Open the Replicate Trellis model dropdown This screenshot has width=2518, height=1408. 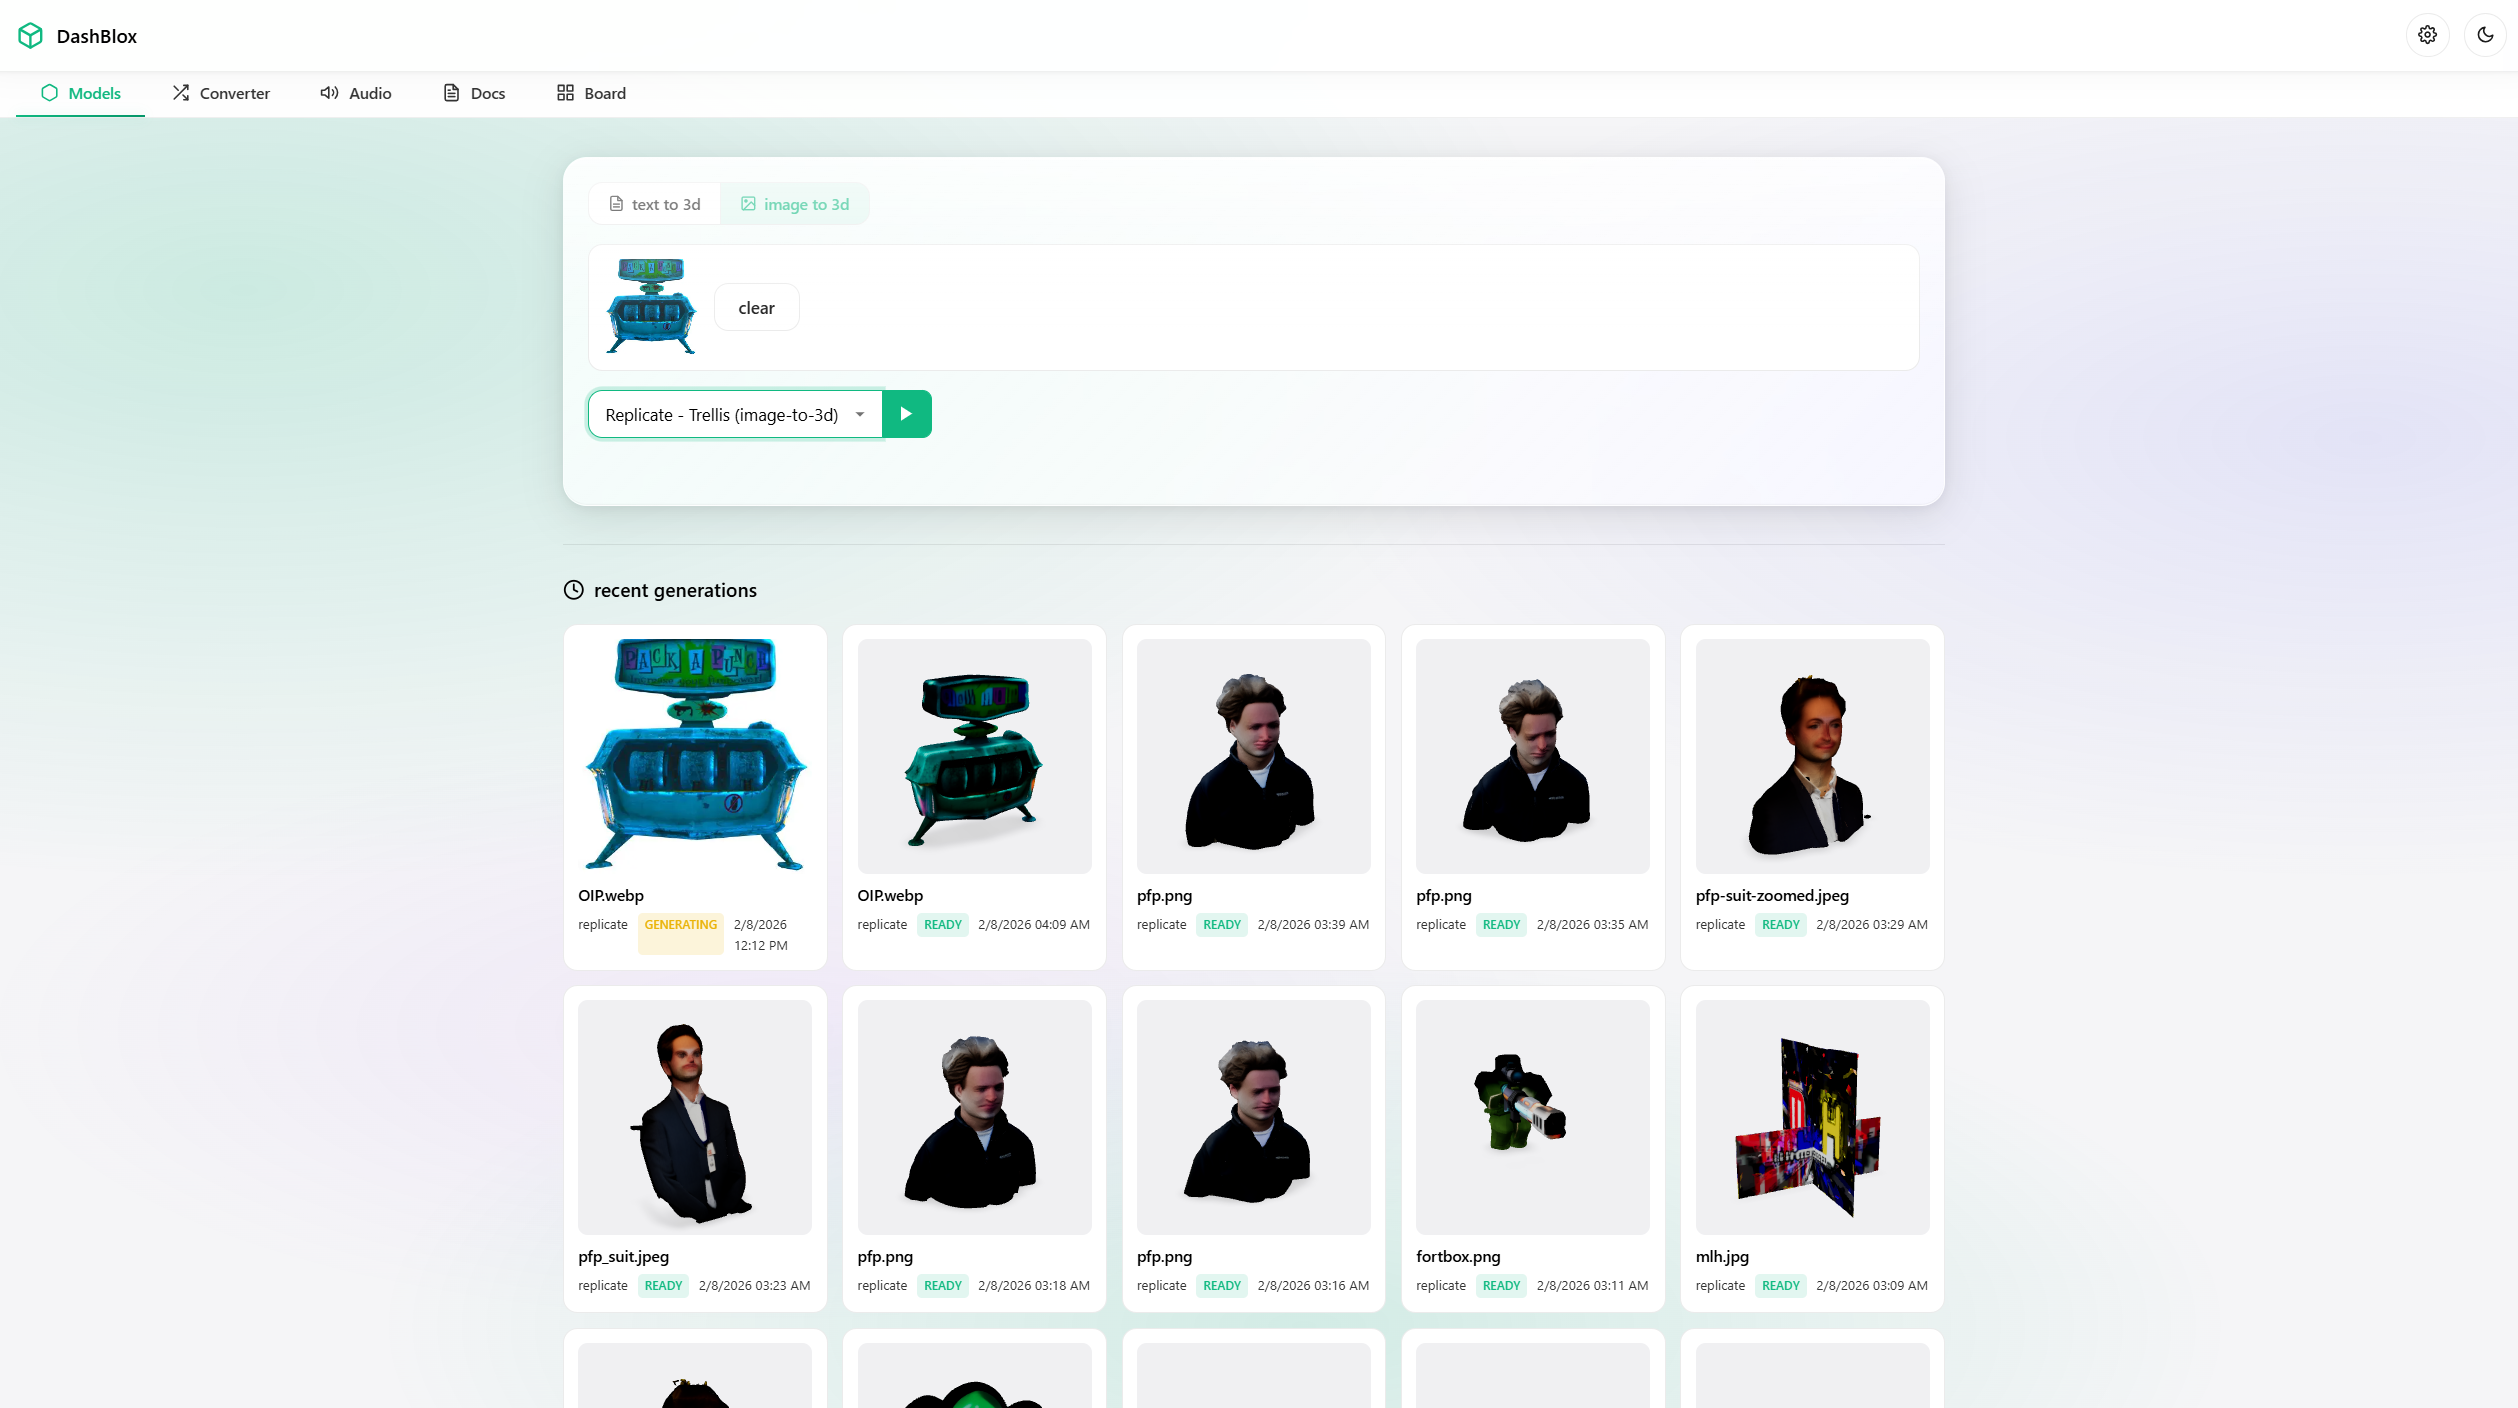click(722, 415)
